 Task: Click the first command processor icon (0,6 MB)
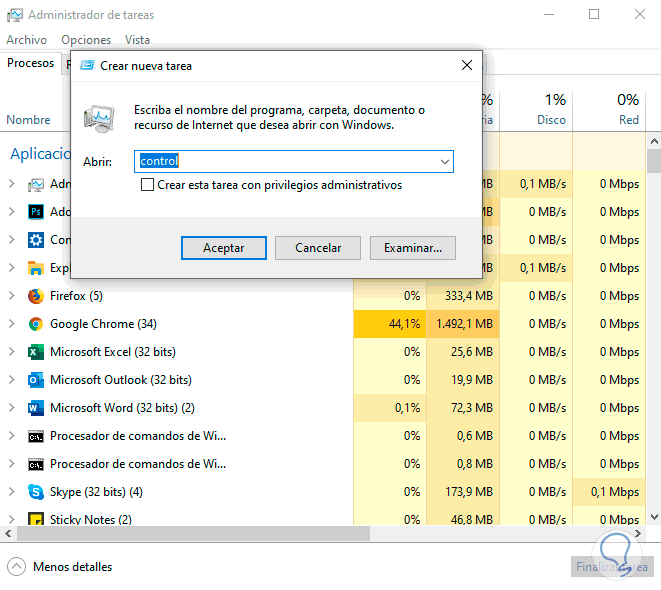point(36,437)
